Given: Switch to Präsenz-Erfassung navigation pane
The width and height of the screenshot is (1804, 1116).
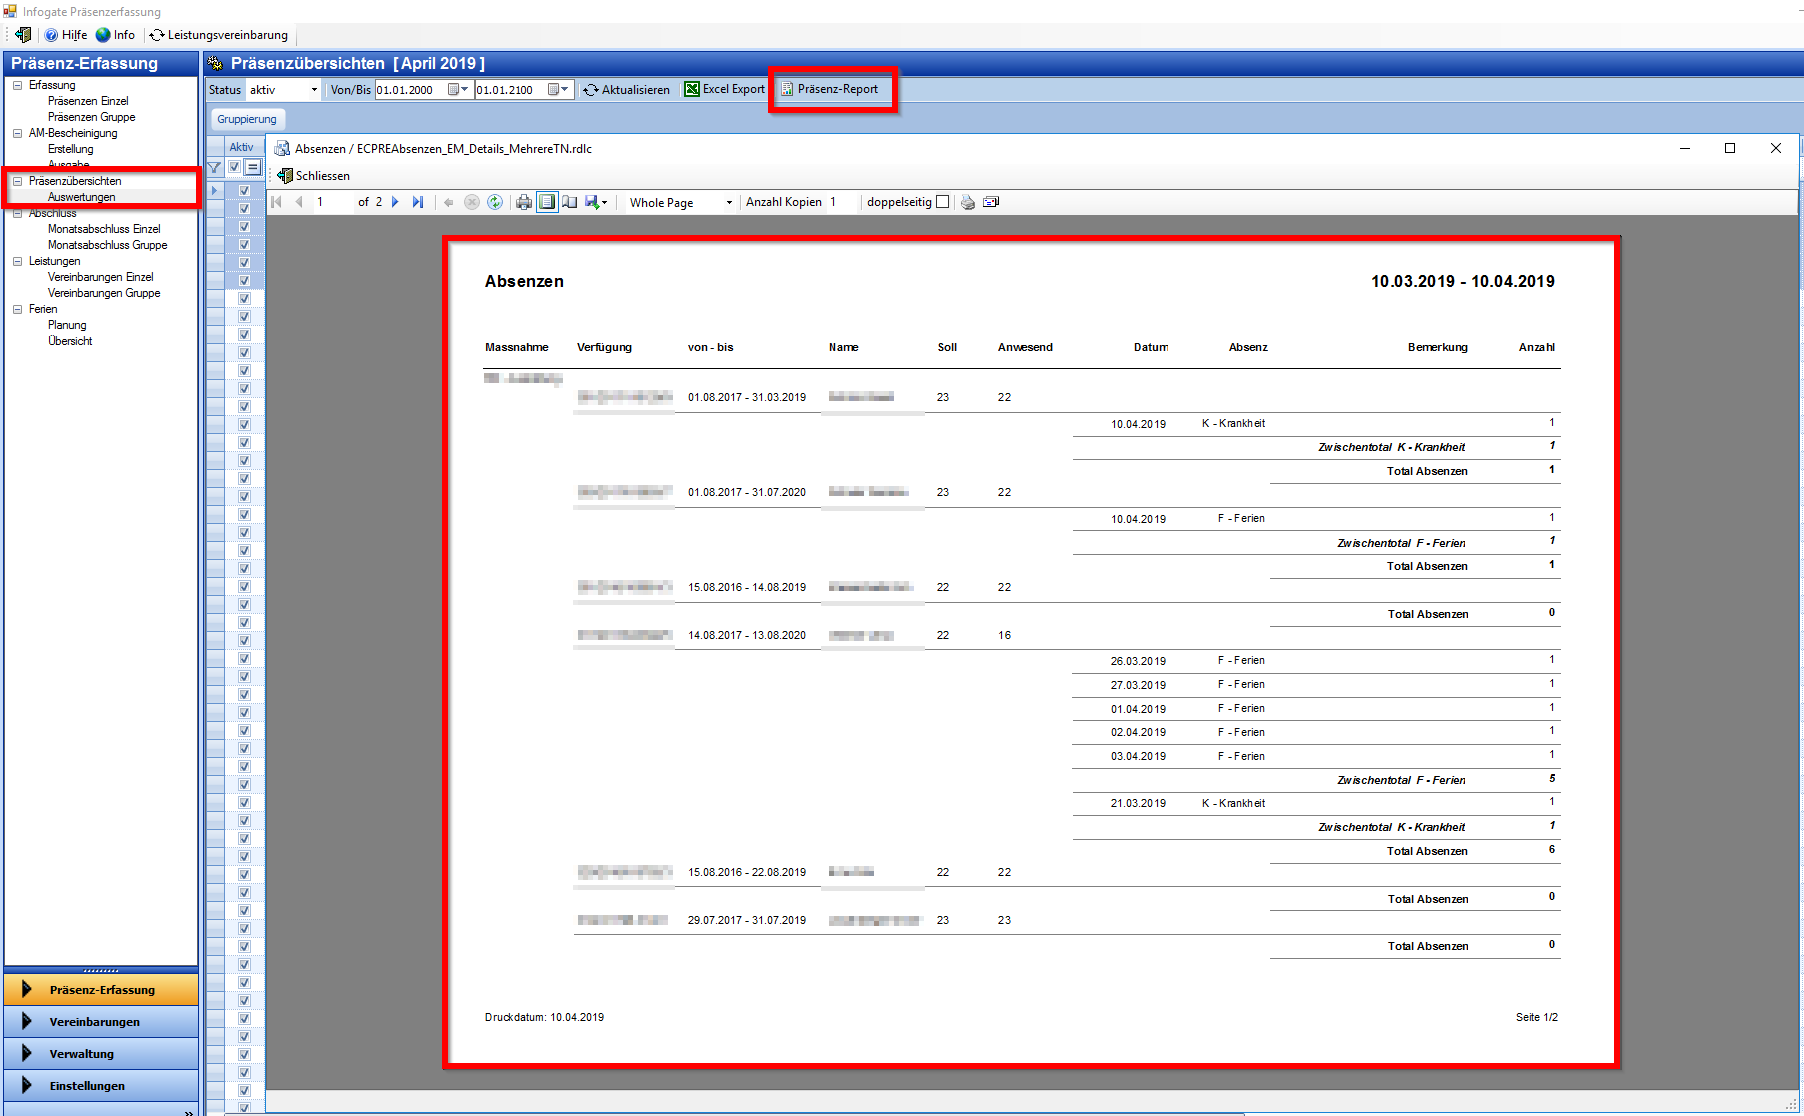Looking at the screenshot, I should click(x=101, y=990).
